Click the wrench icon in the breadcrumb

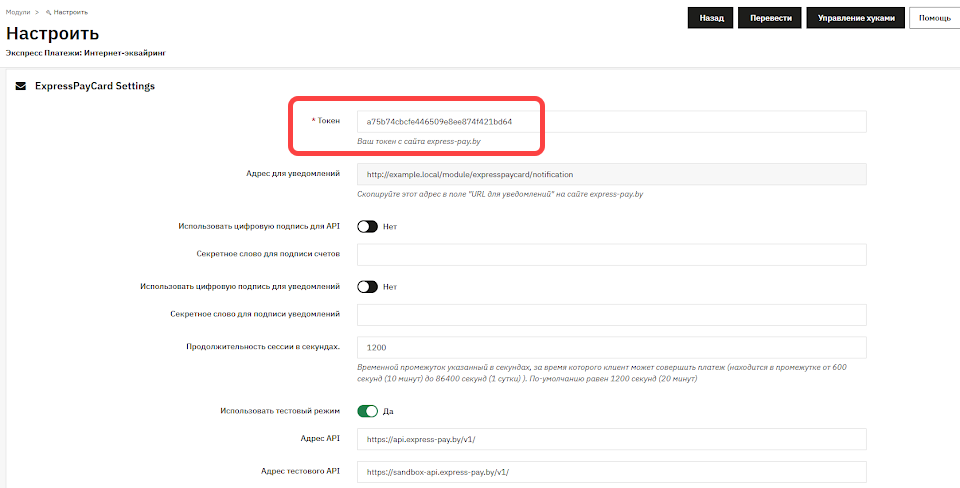coord(48,12)
